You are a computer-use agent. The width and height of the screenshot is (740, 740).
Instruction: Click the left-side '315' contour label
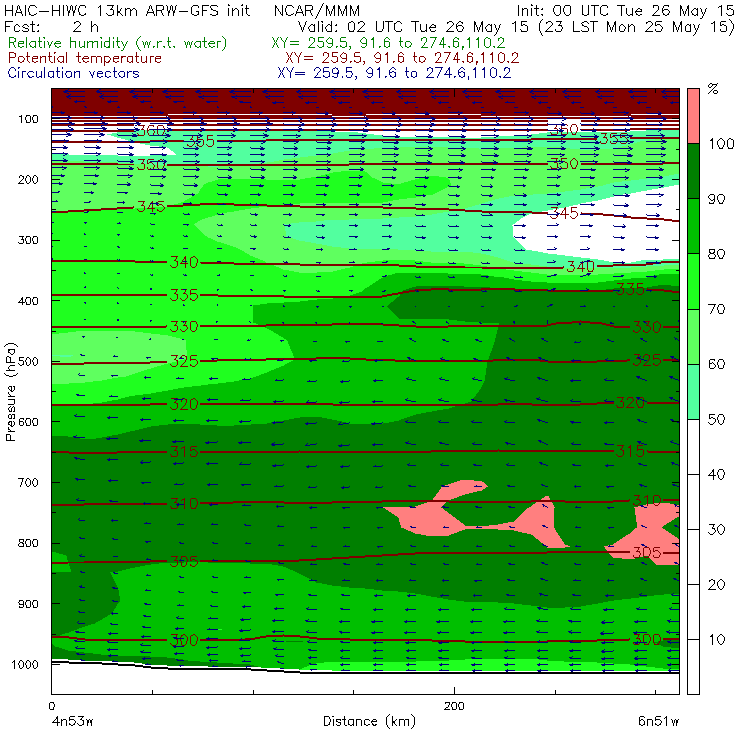tap(184, 452)
